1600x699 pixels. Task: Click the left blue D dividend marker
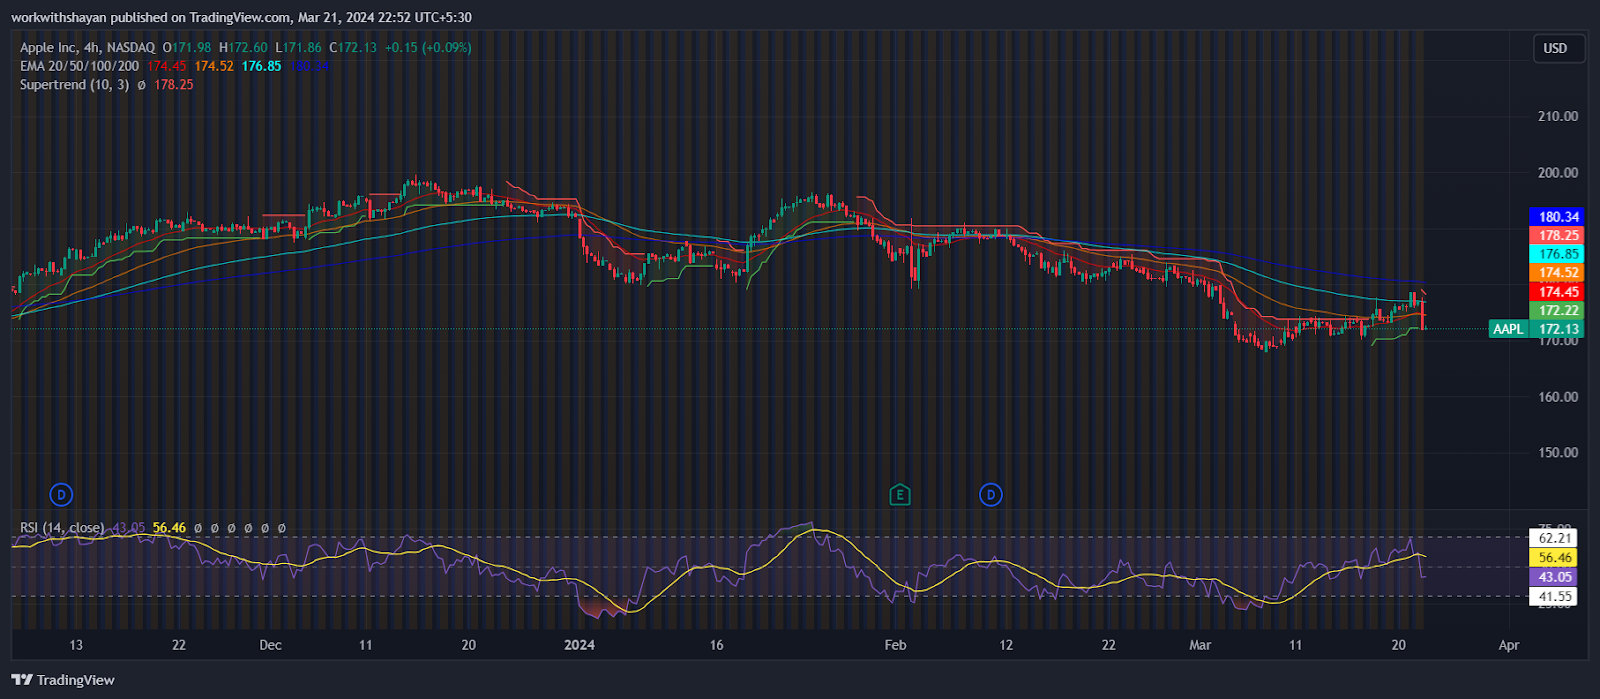click(62, 494)
